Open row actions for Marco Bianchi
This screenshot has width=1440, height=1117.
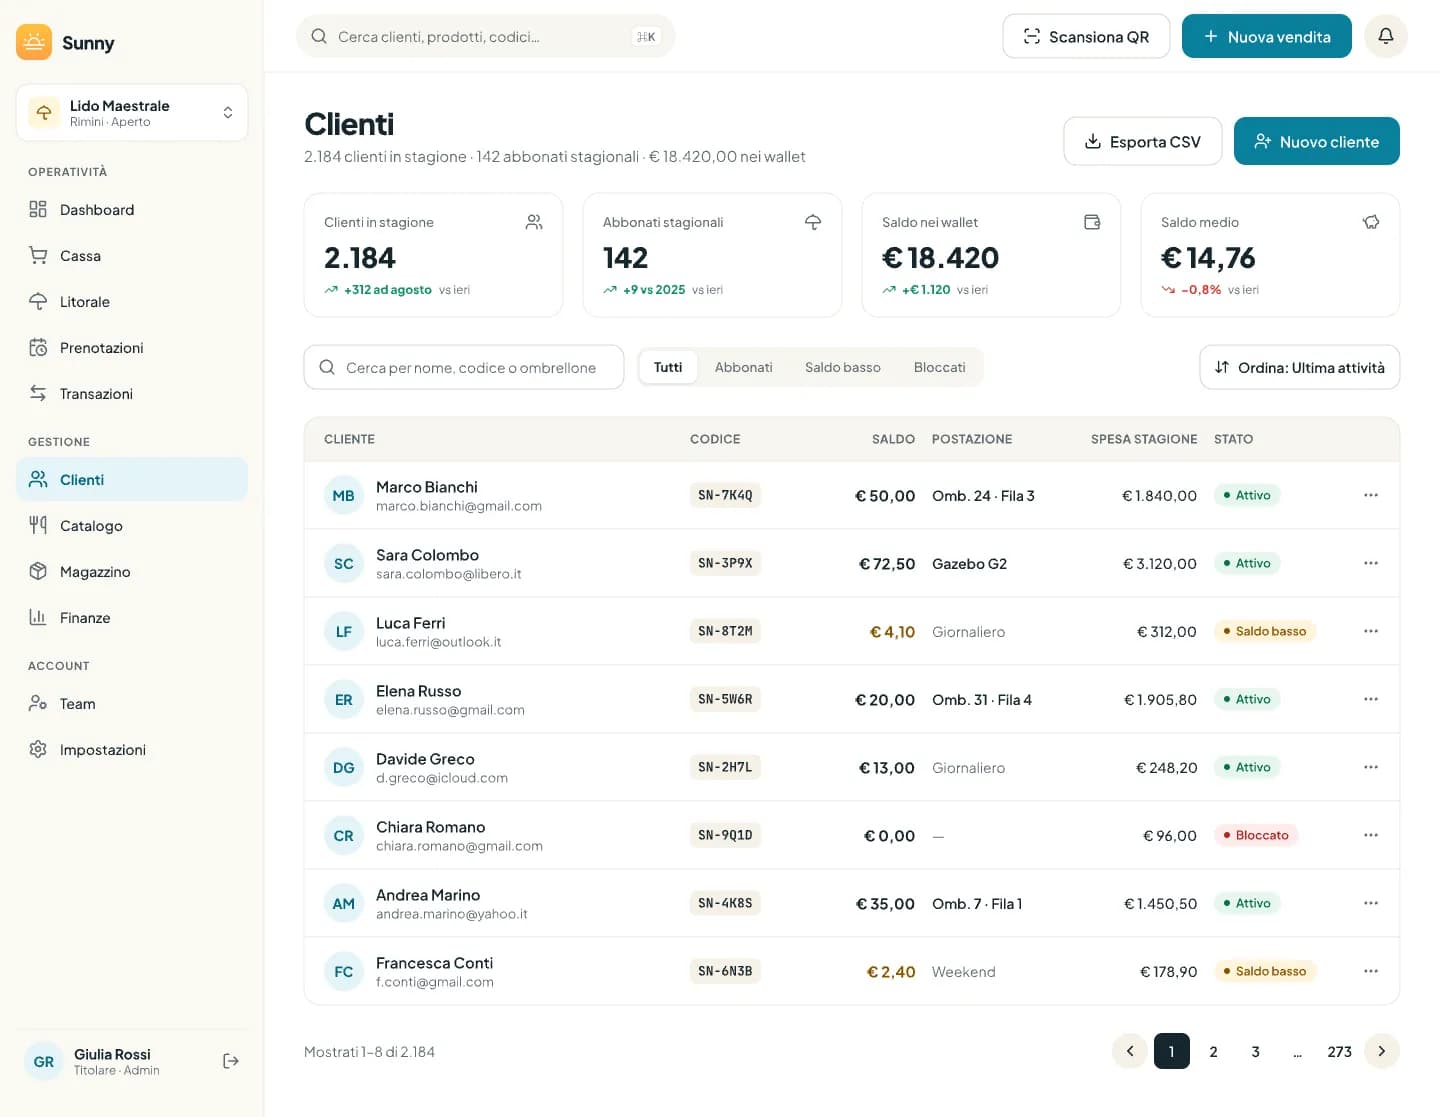click(1371, 495)
